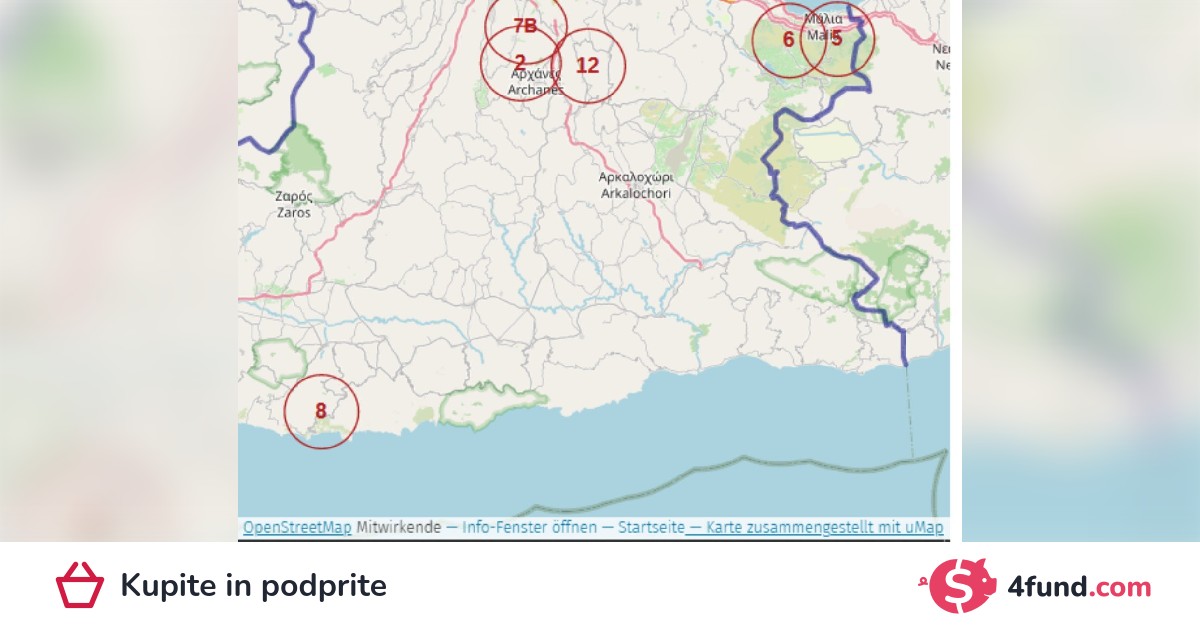The image size is (1200, 630).
Task: Click the map marker labeled 6
Action: pos(788,40)
